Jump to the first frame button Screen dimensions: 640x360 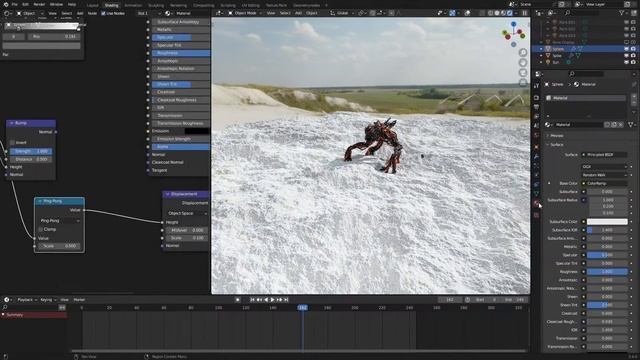pos(252,300)
